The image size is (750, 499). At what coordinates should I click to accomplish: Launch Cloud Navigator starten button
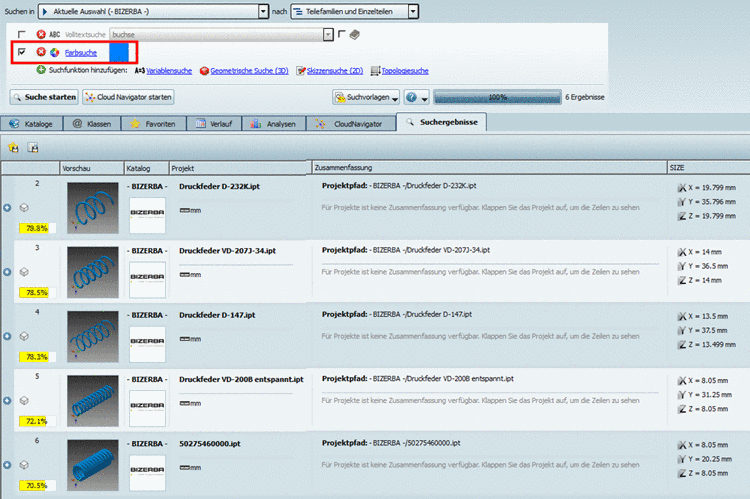(x=128, y=97)
